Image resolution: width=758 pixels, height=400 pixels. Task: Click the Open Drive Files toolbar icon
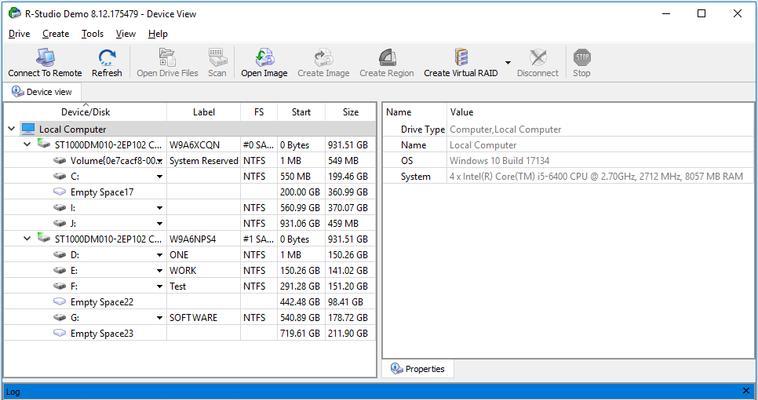(x=167, y=58)
